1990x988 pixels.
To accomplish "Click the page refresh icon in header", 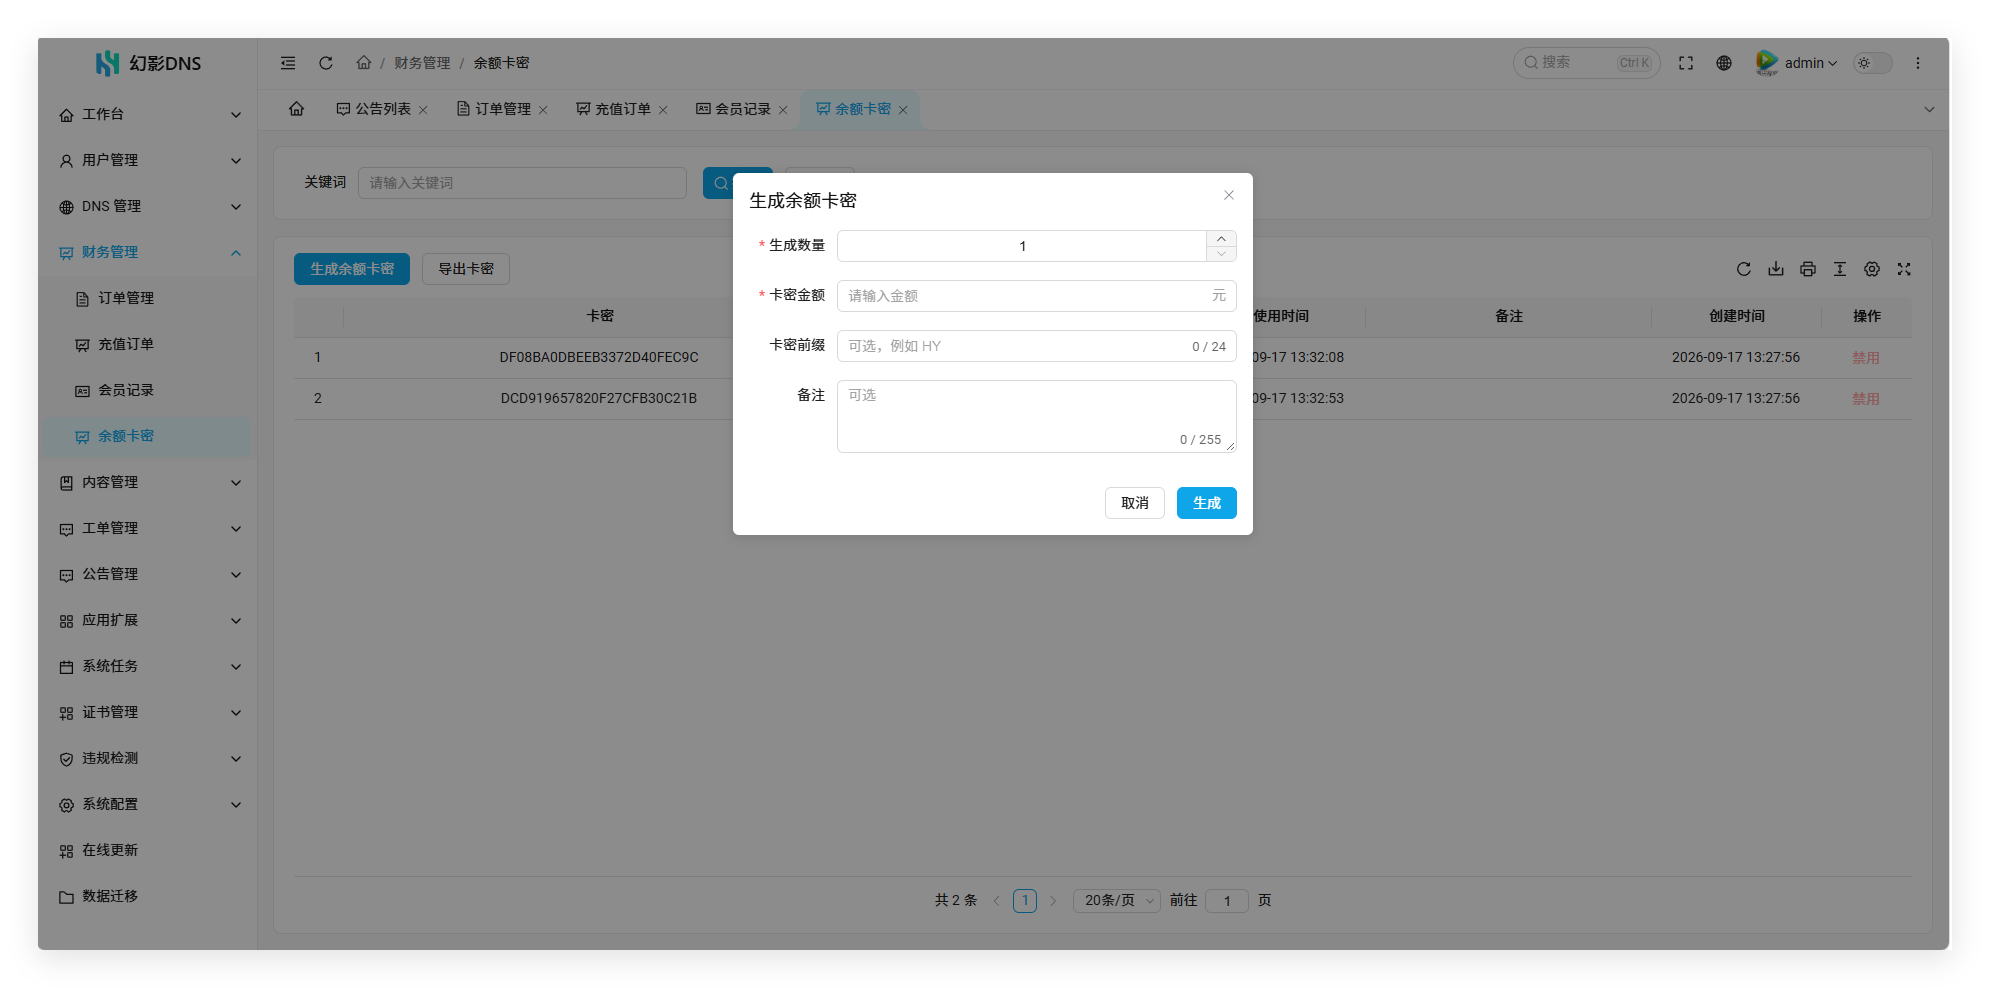I will (326, 63).
